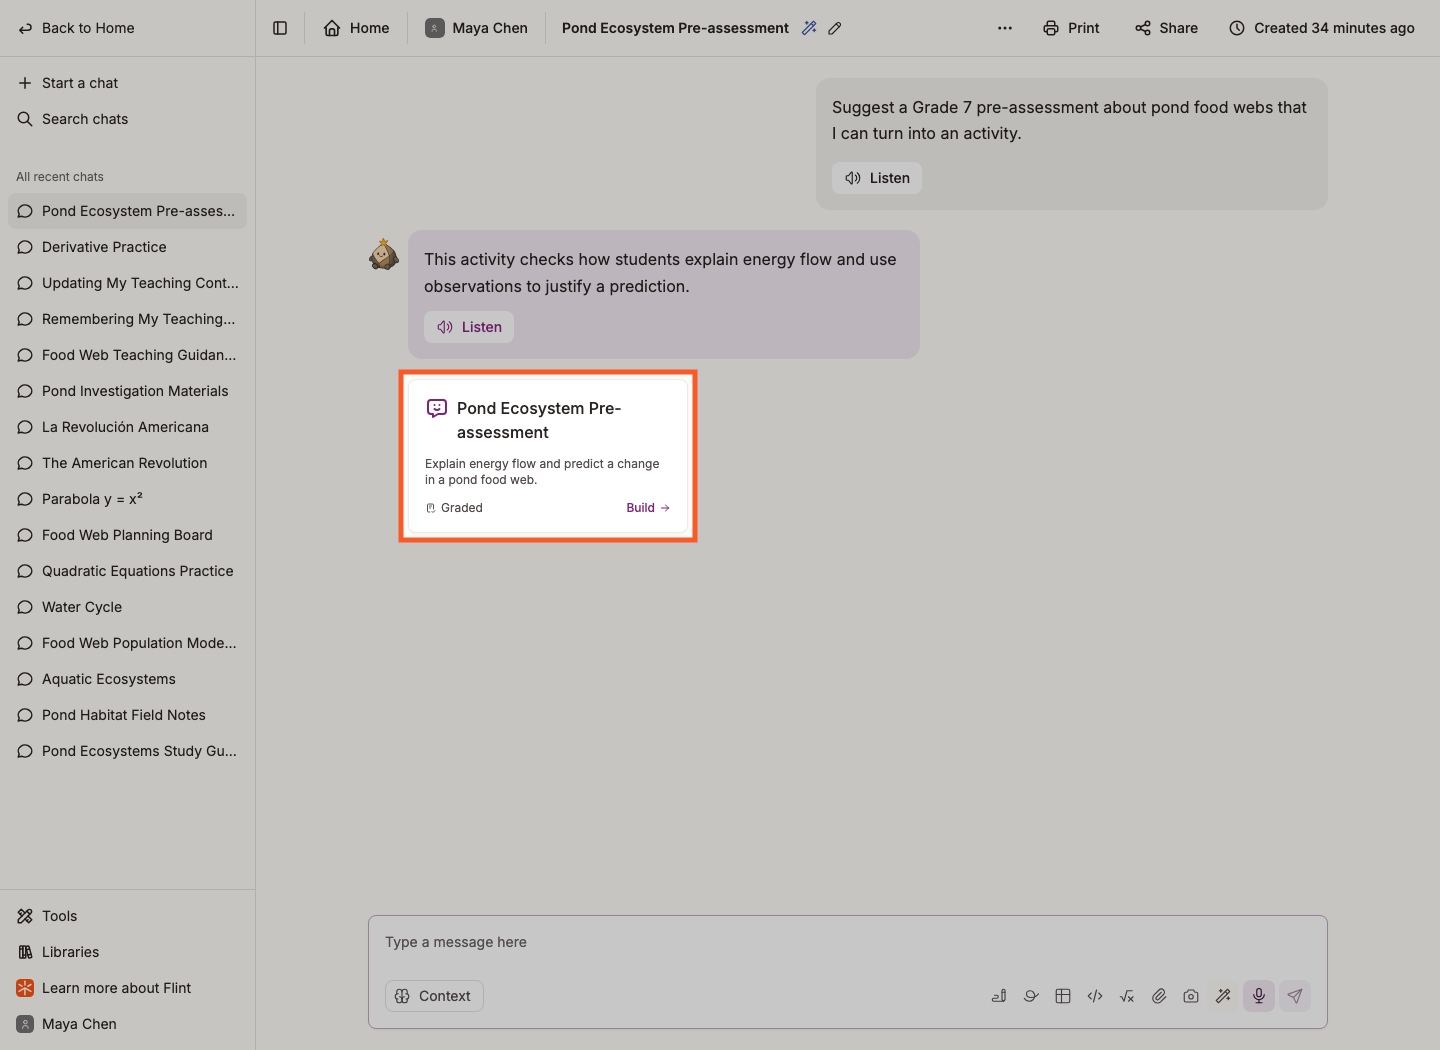Click Build on the pre-assessment card
This screenshot has width=1440, height=1050.
tap(648, 508)
